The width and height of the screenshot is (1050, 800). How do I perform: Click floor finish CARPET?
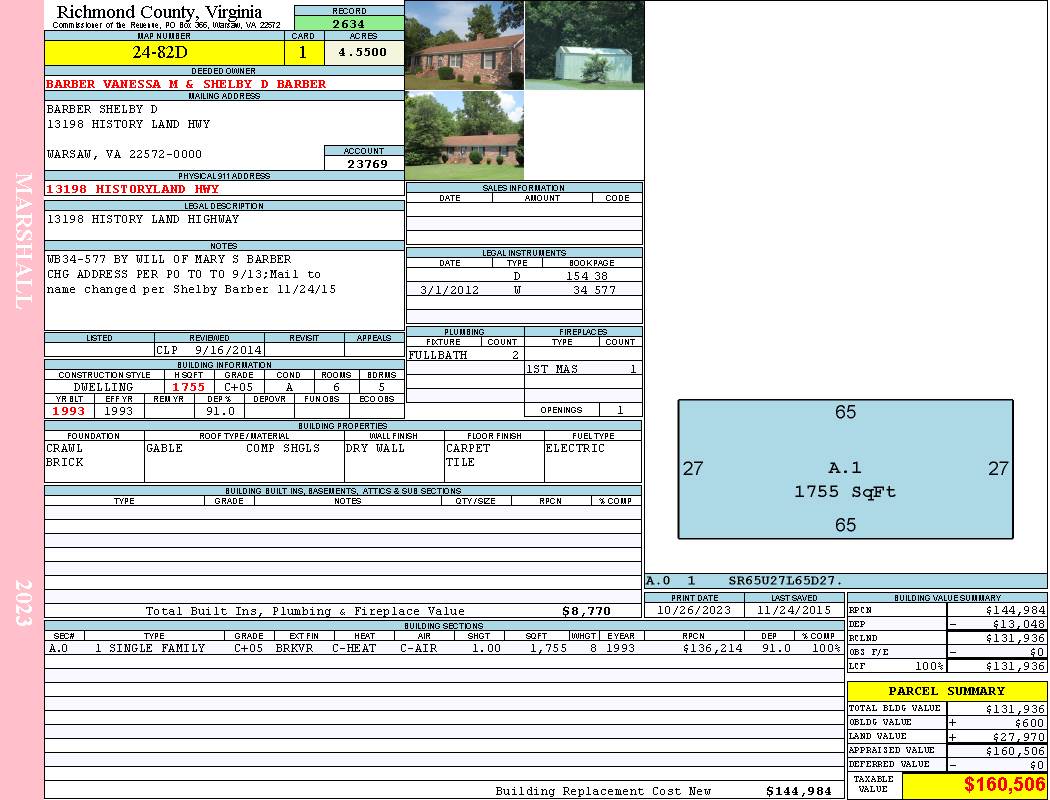click(x=468, y=448)
